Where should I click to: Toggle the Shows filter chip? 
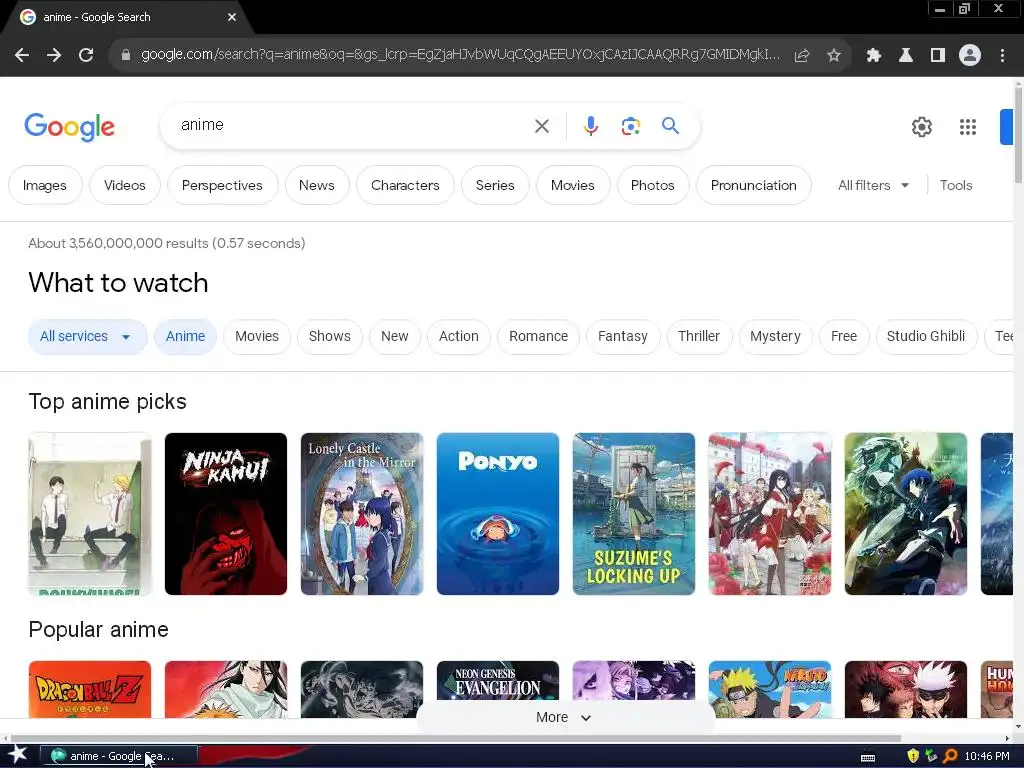[330, 336]
